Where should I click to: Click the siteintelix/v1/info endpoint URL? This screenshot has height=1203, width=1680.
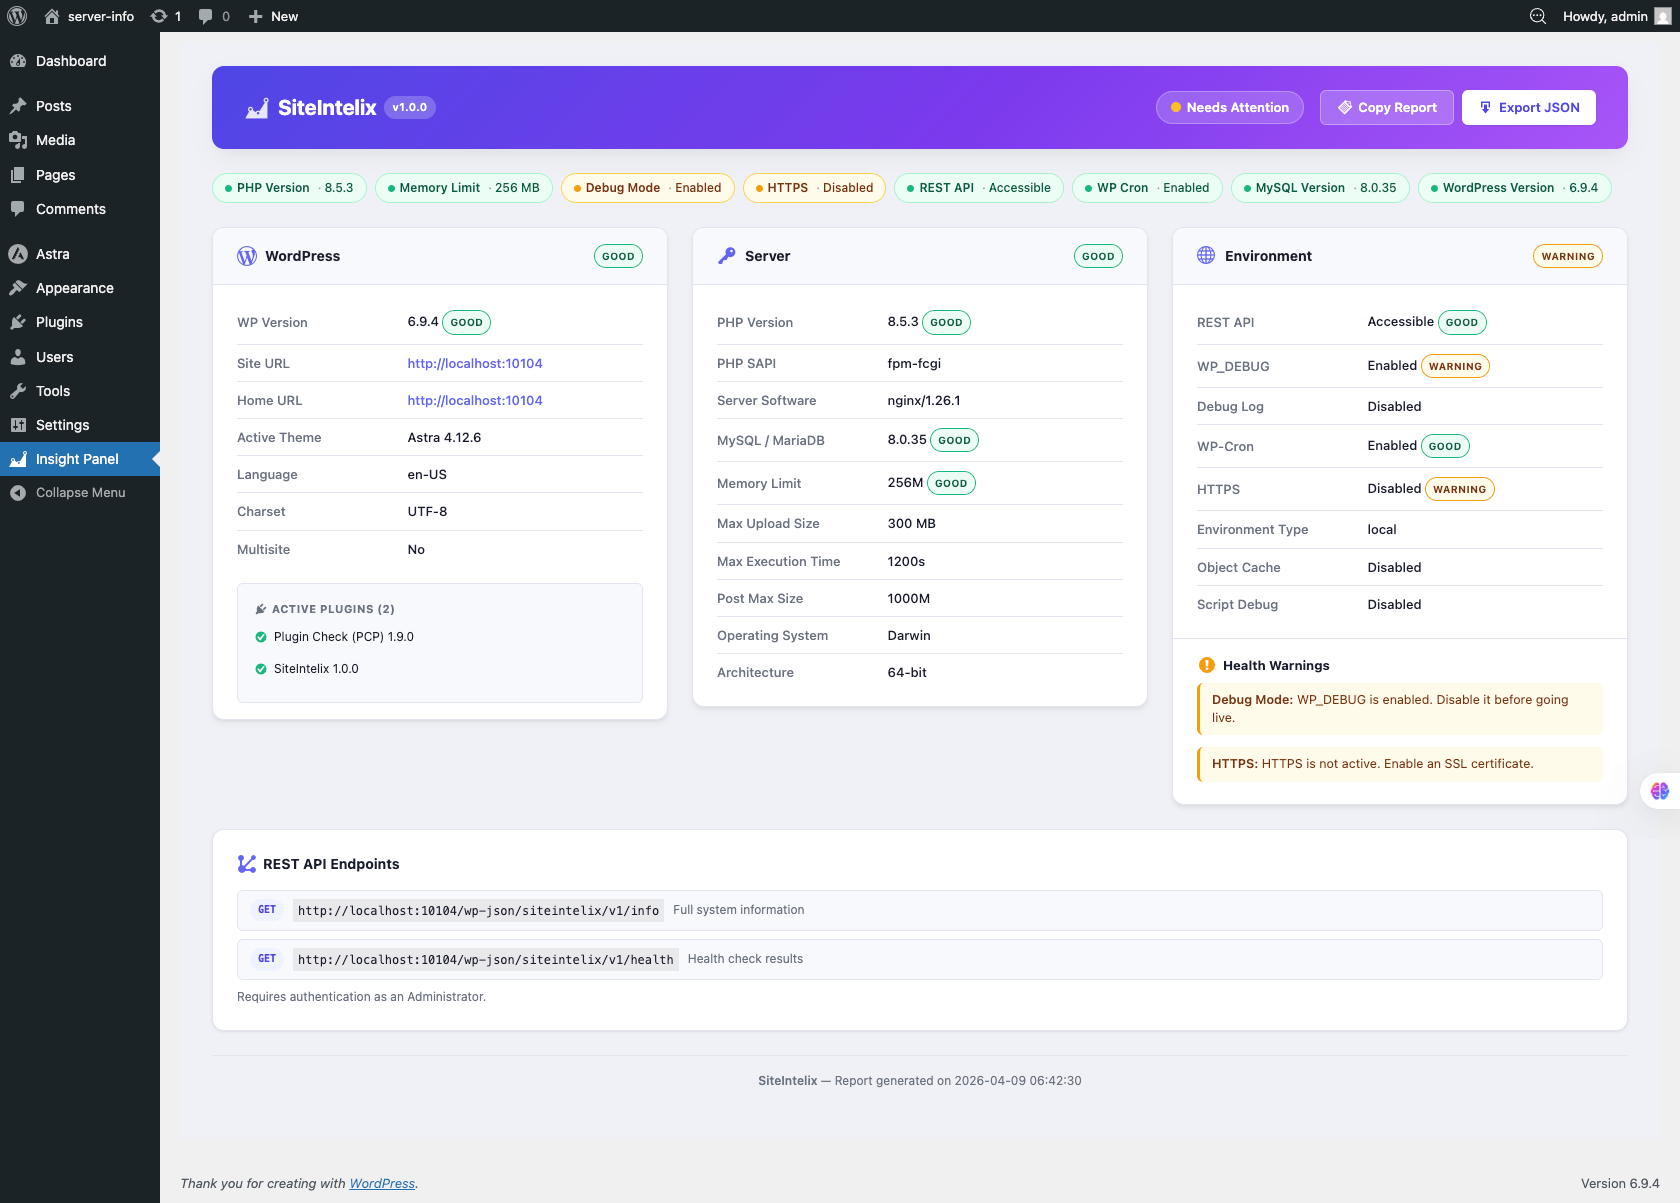(478, 911)
